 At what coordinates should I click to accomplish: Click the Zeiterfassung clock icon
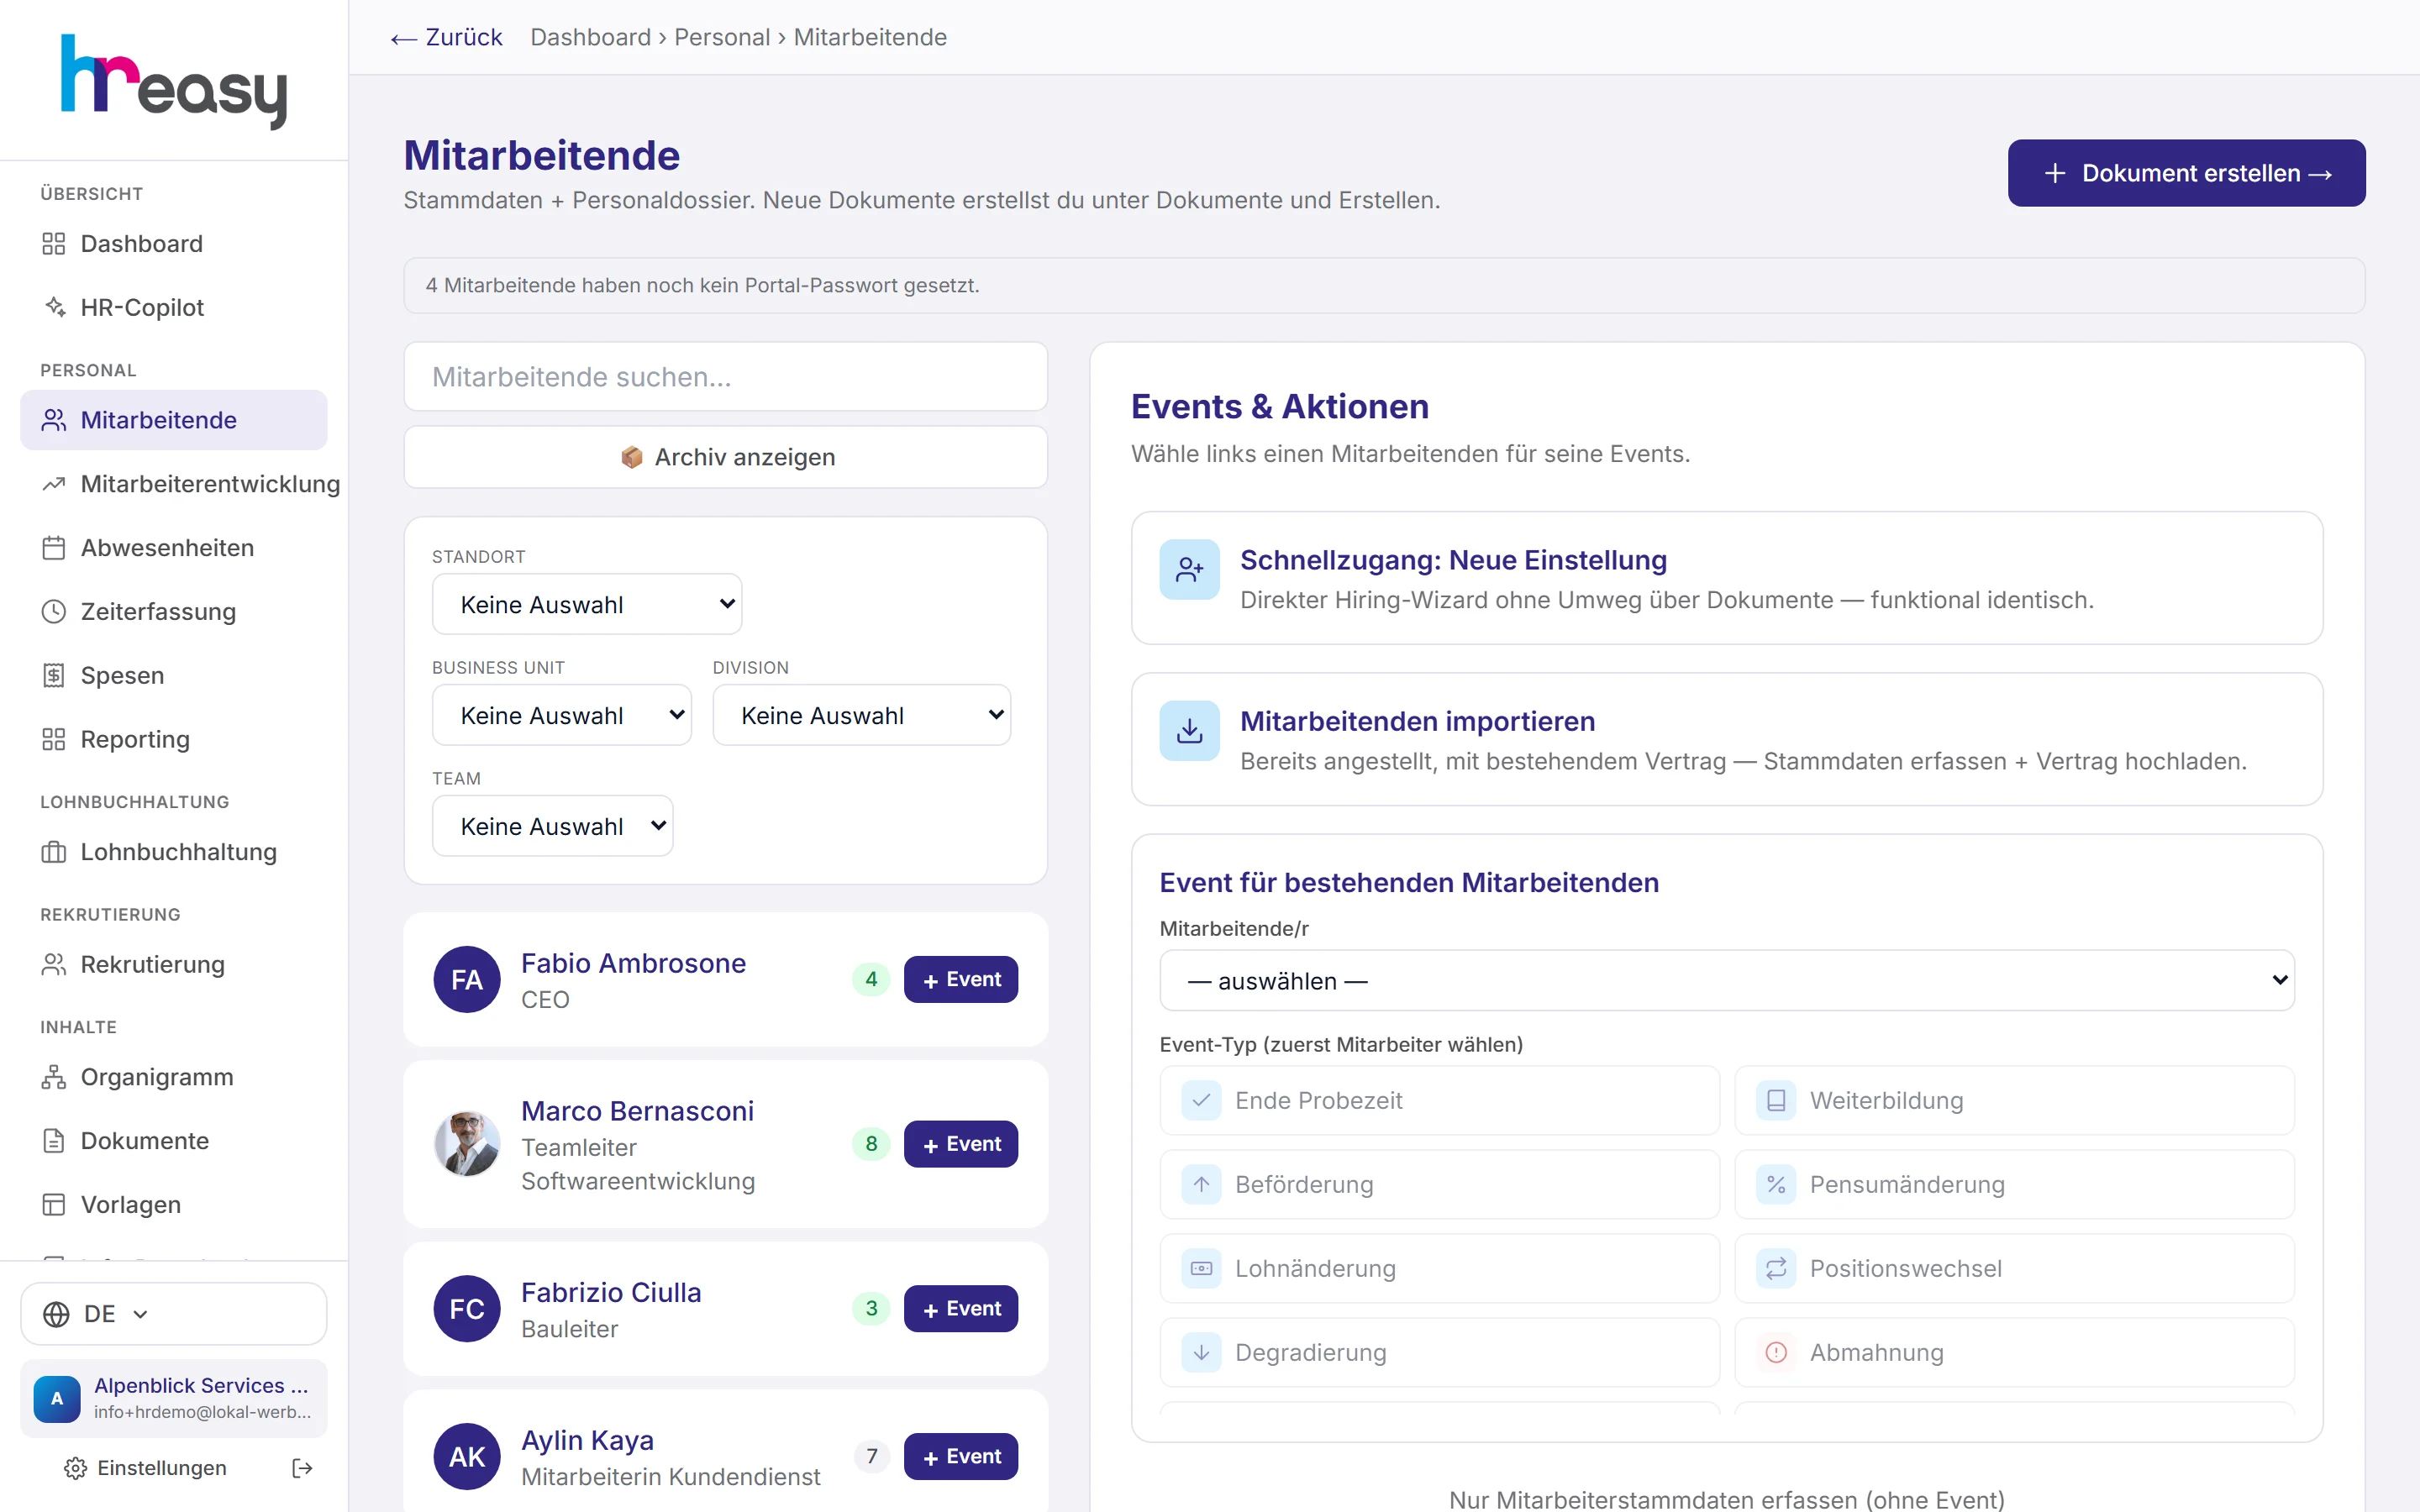coord(54,612)
